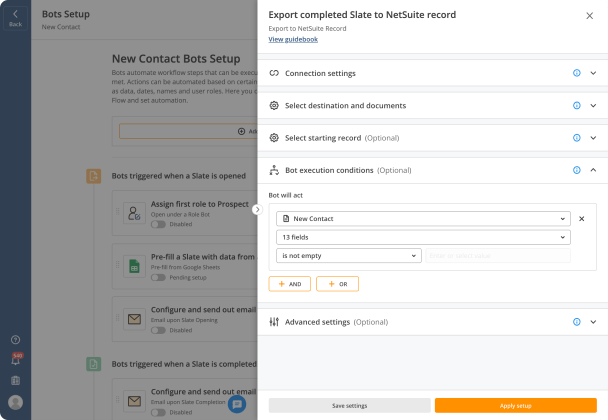Click 'Bots triggered when a Slate is completed' heading
This screenshot has height=420, width=608.
[x=184, y=364]
